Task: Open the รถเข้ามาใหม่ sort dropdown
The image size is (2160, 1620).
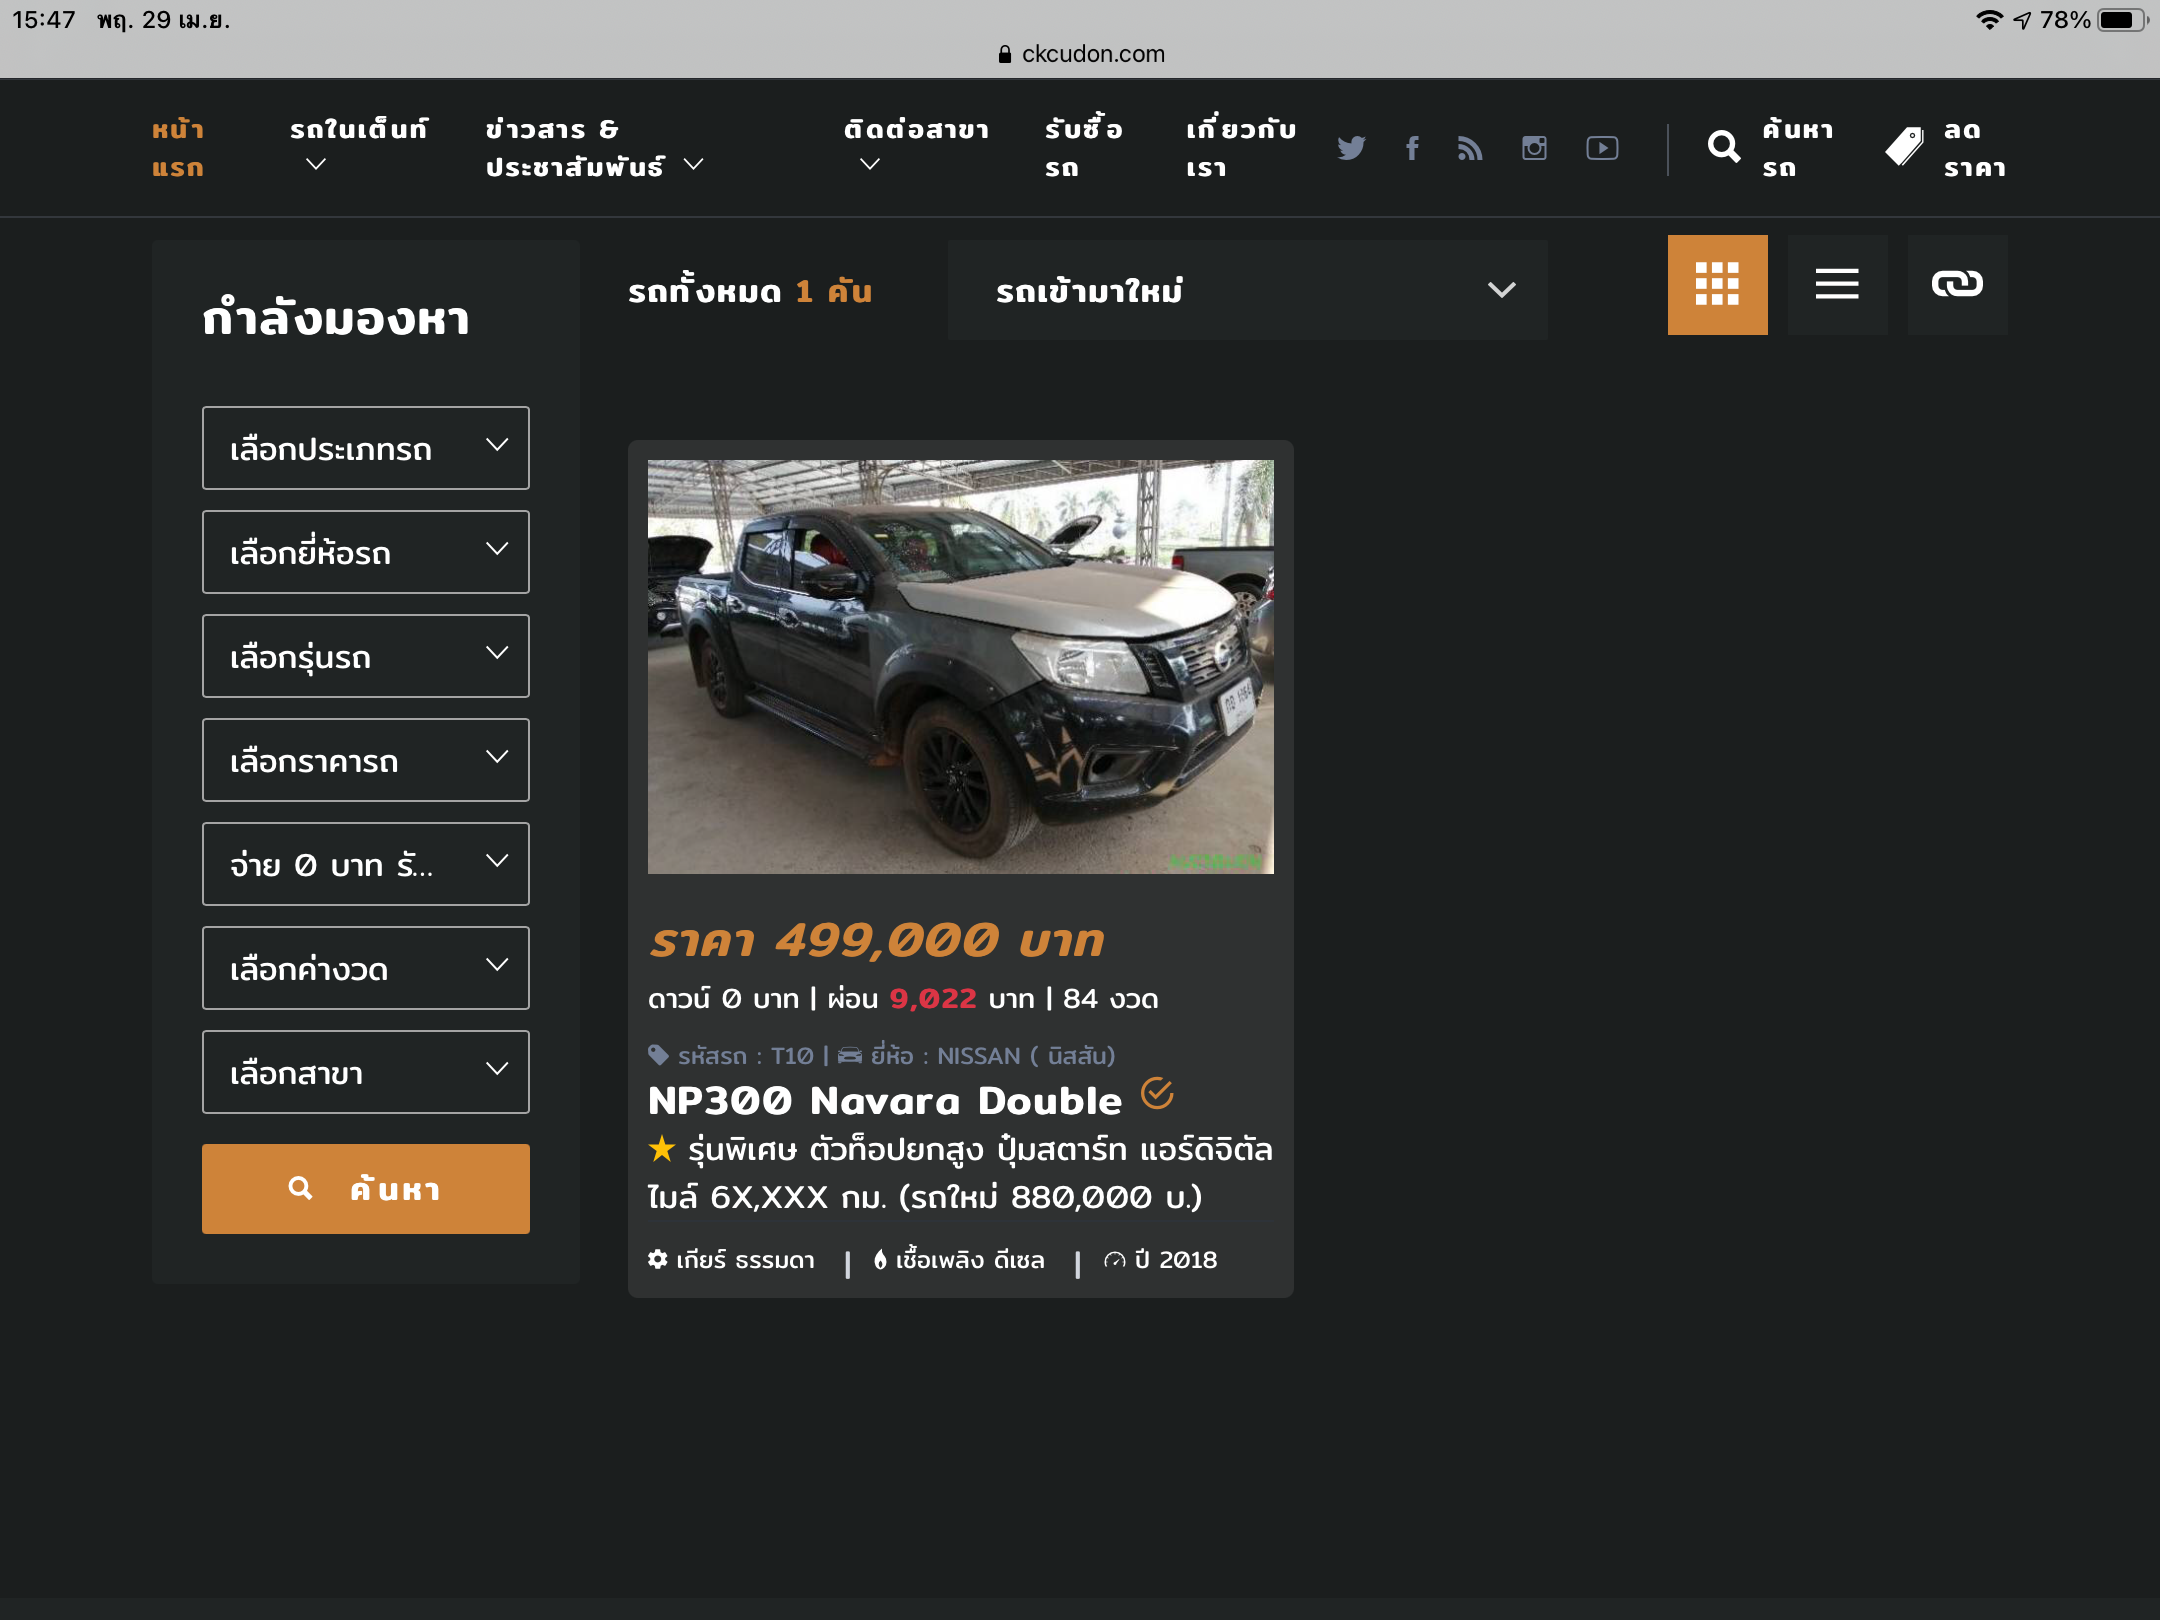Action: click(x=1247, y=290)
